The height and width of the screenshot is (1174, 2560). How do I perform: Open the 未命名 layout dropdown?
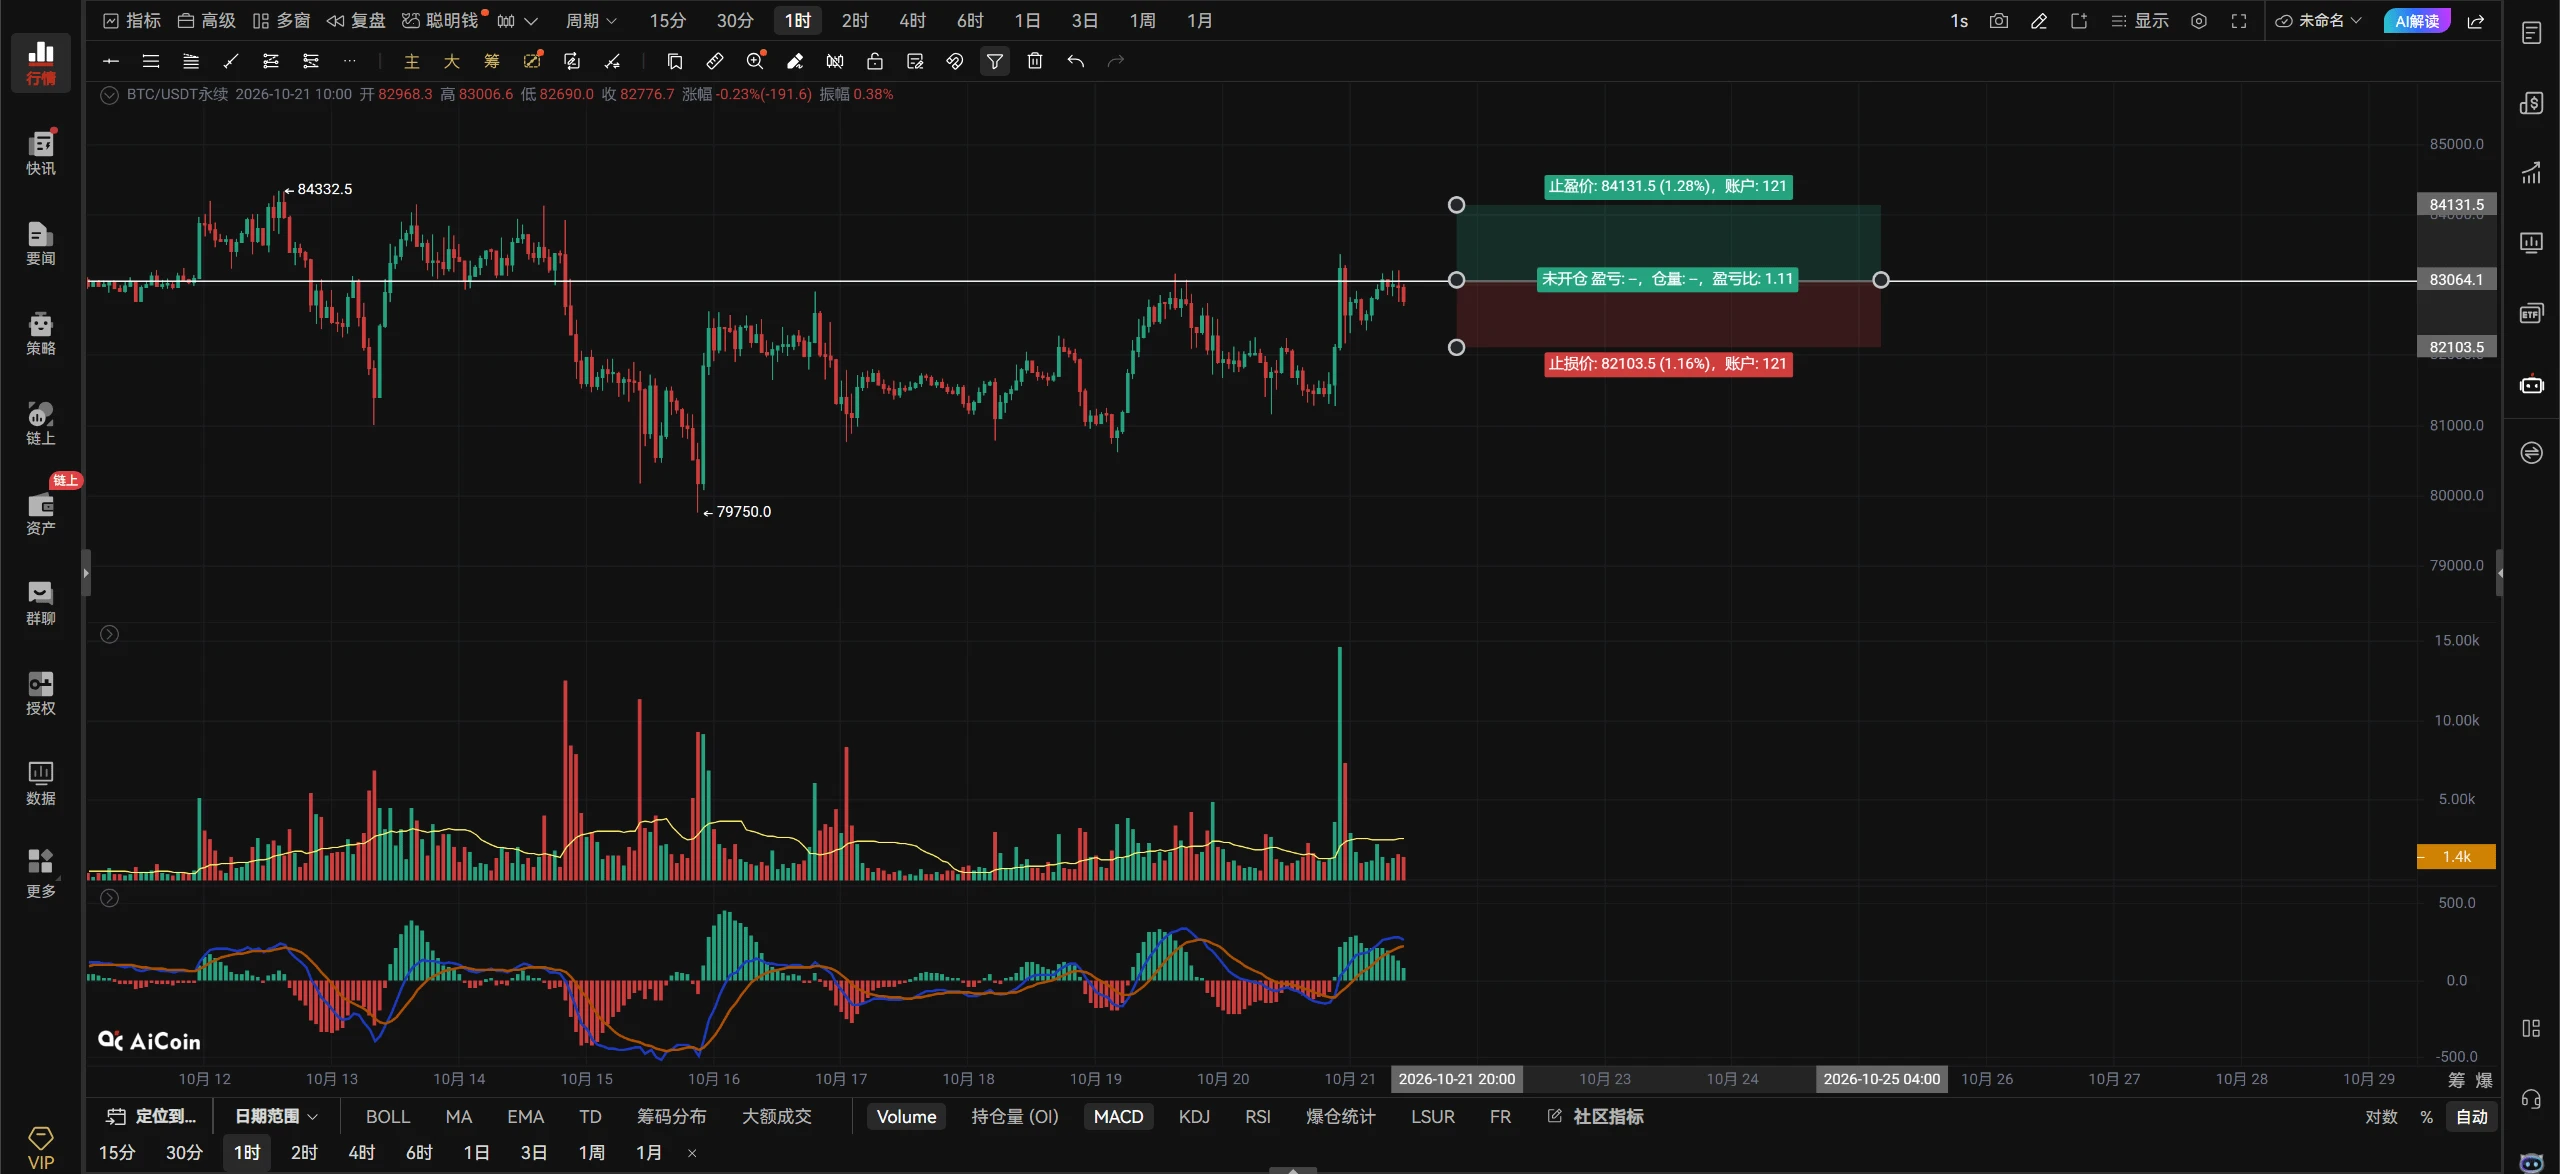[2319, 21]
